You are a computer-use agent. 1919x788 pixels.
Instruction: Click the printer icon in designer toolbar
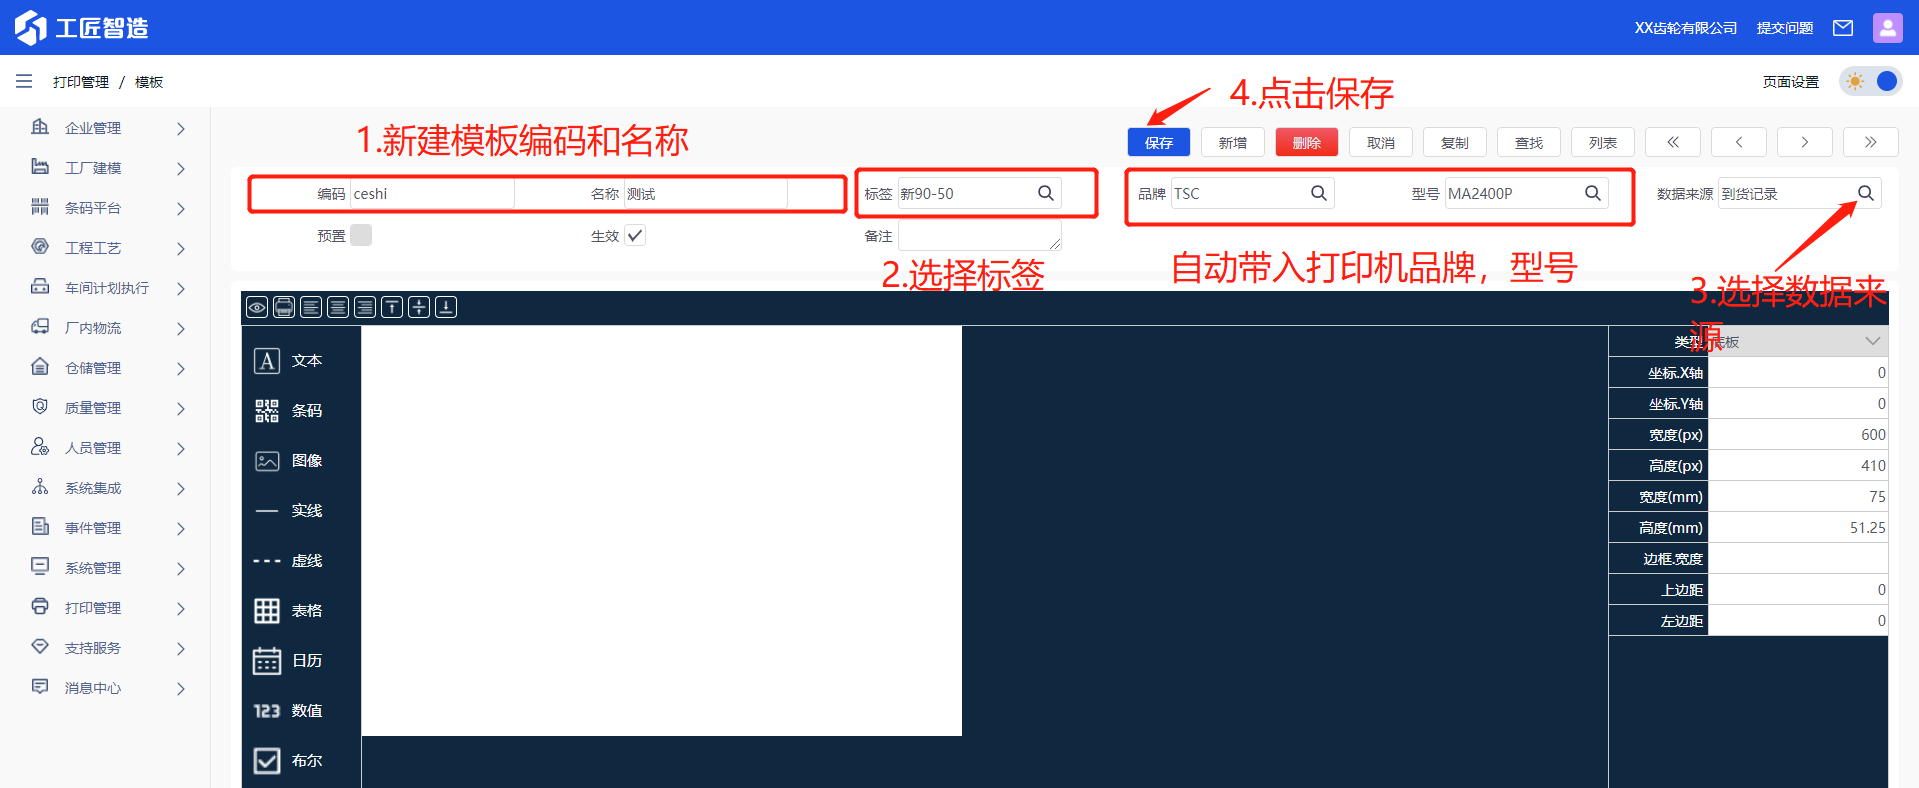(284, 307)
